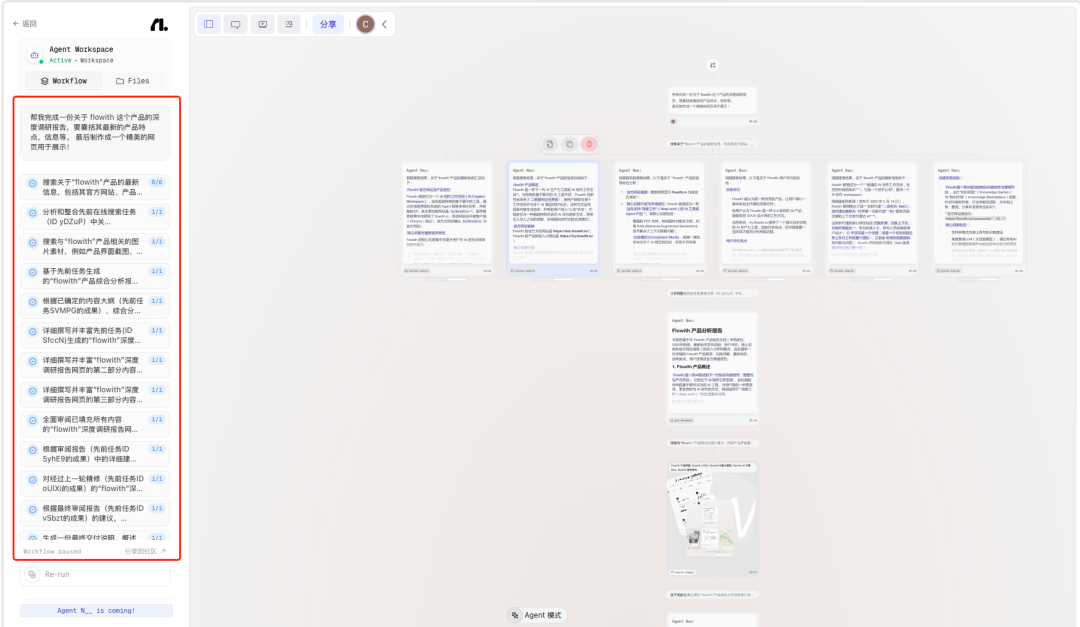This screenshot has height=627, width=1080.
Task: Click the copy icon above selected node
Action: (x=569, y=144)
